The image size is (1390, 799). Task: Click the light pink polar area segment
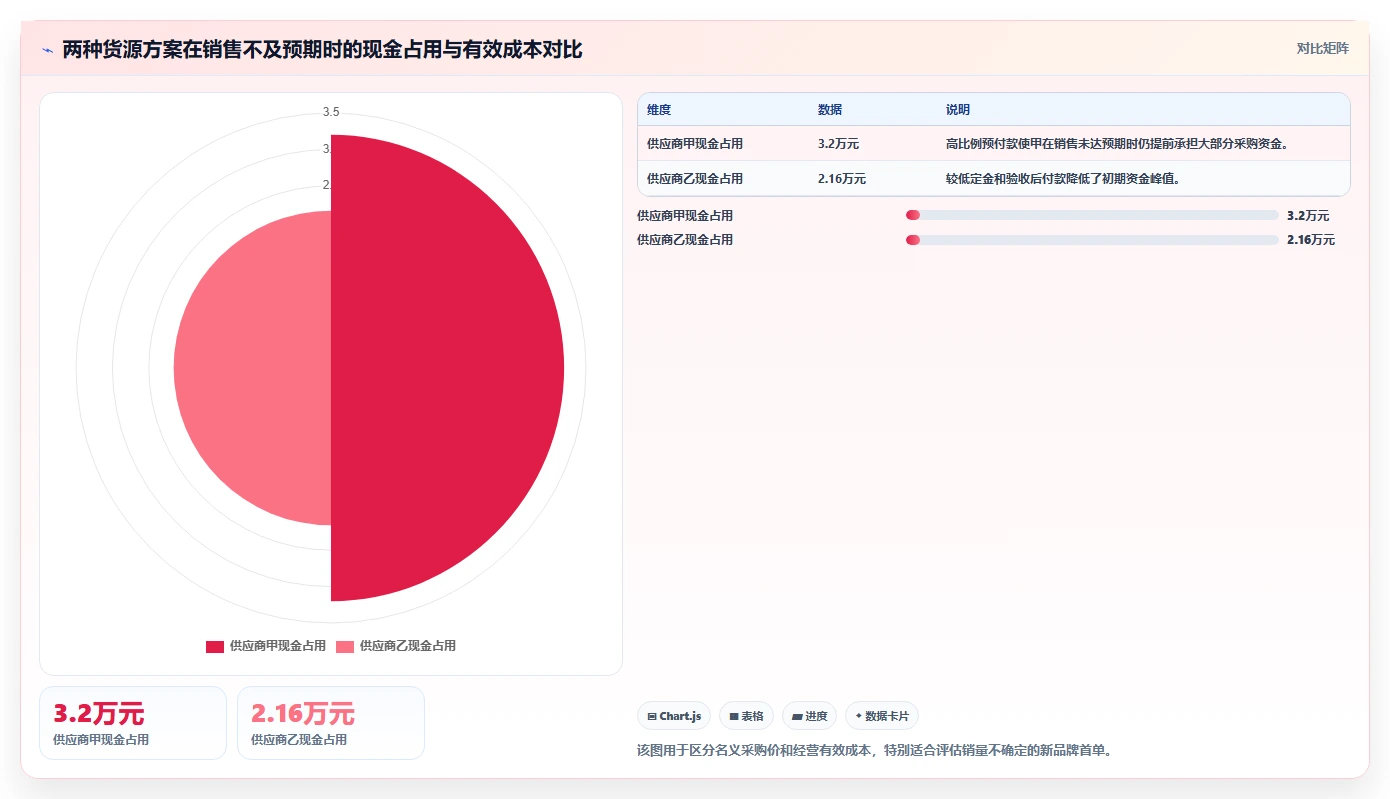[x=252, y=368]
